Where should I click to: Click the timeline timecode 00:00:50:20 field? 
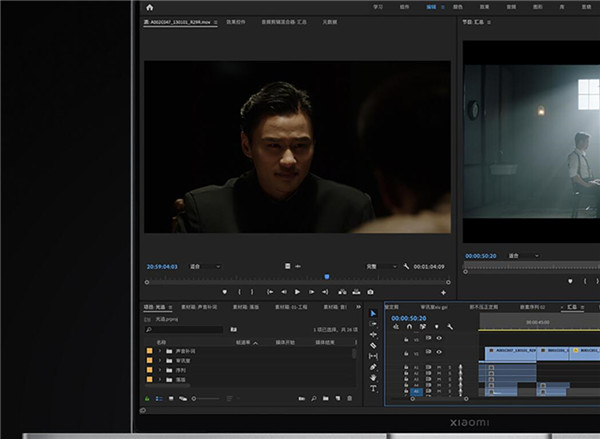pyautogui.click(x=408, y=318)
